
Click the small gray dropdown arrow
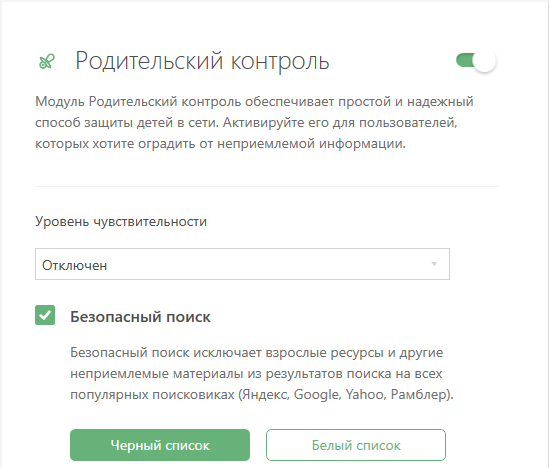click(x=434, y=264)
